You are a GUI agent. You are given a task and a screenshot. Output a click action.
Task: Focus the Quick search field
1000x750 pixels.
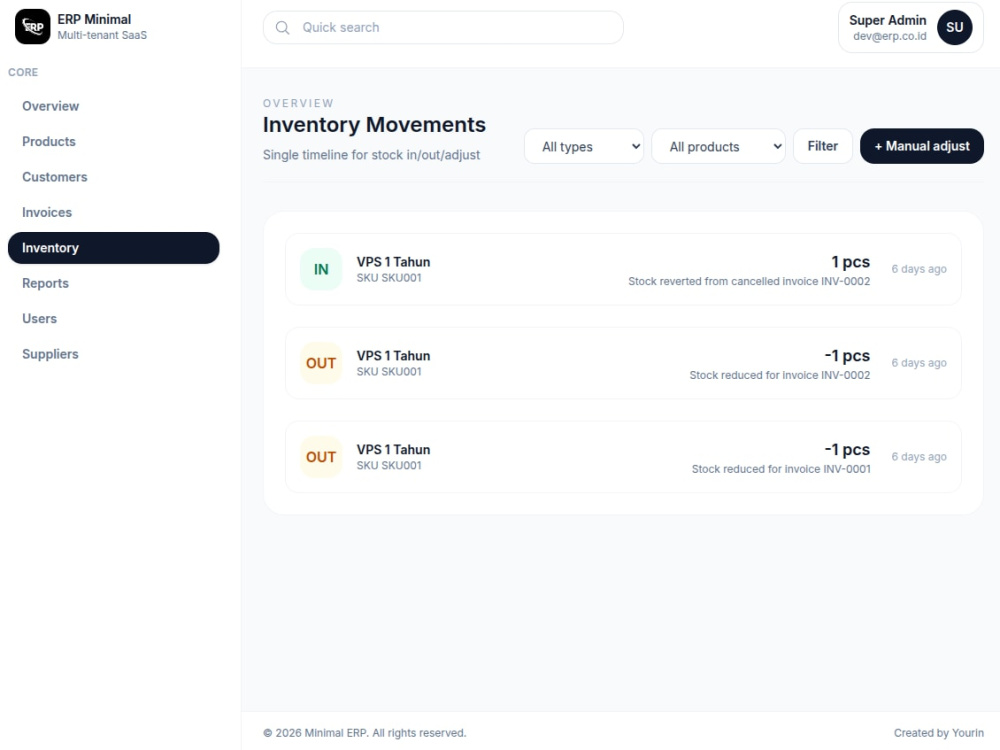[443, 27]
